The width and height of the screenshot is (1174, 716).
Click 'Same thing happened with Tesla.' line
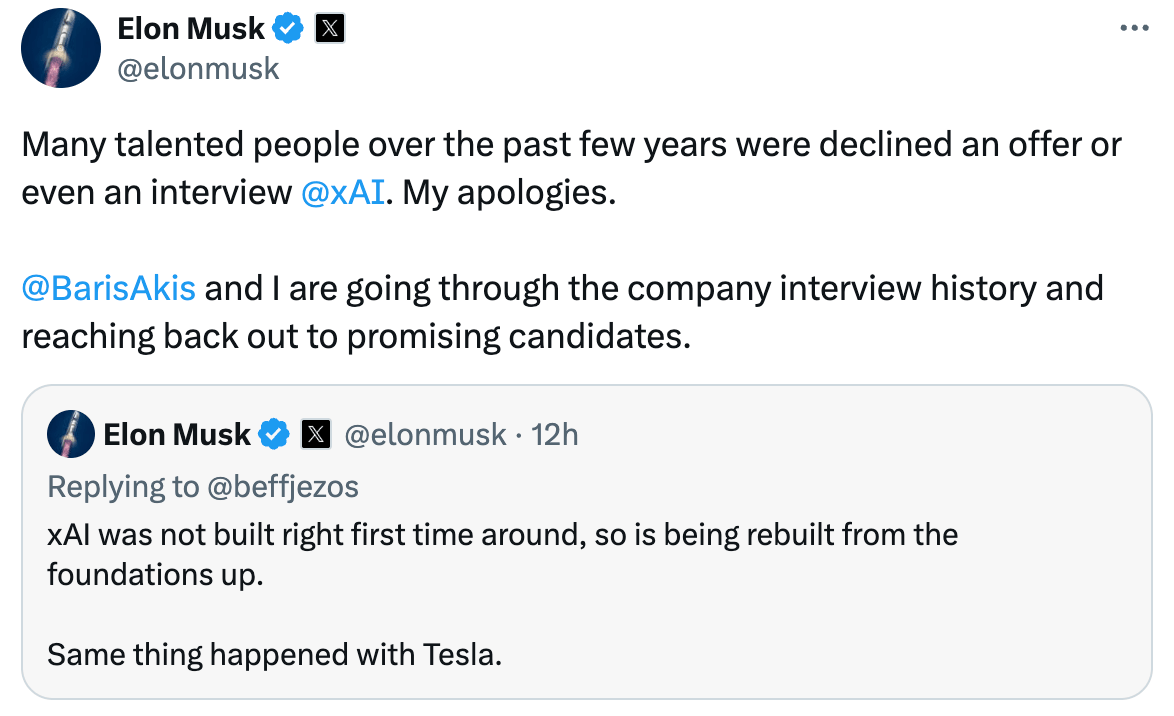click(x=275, y=655)
